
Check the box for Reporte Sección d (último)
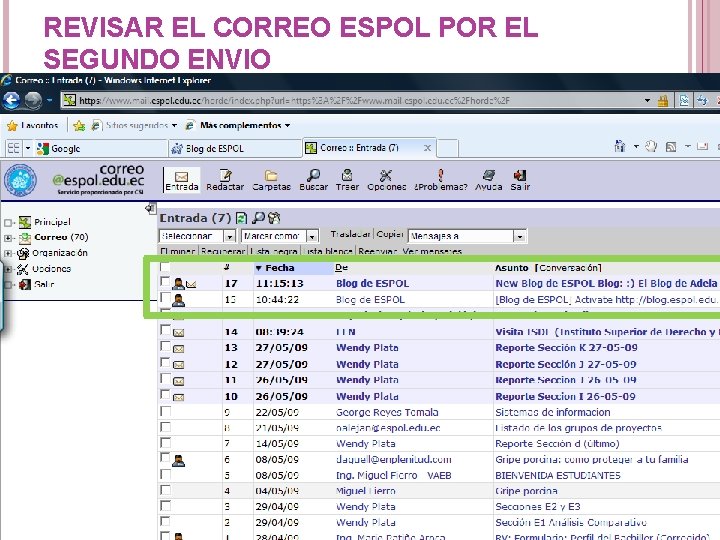pos(165,443)
